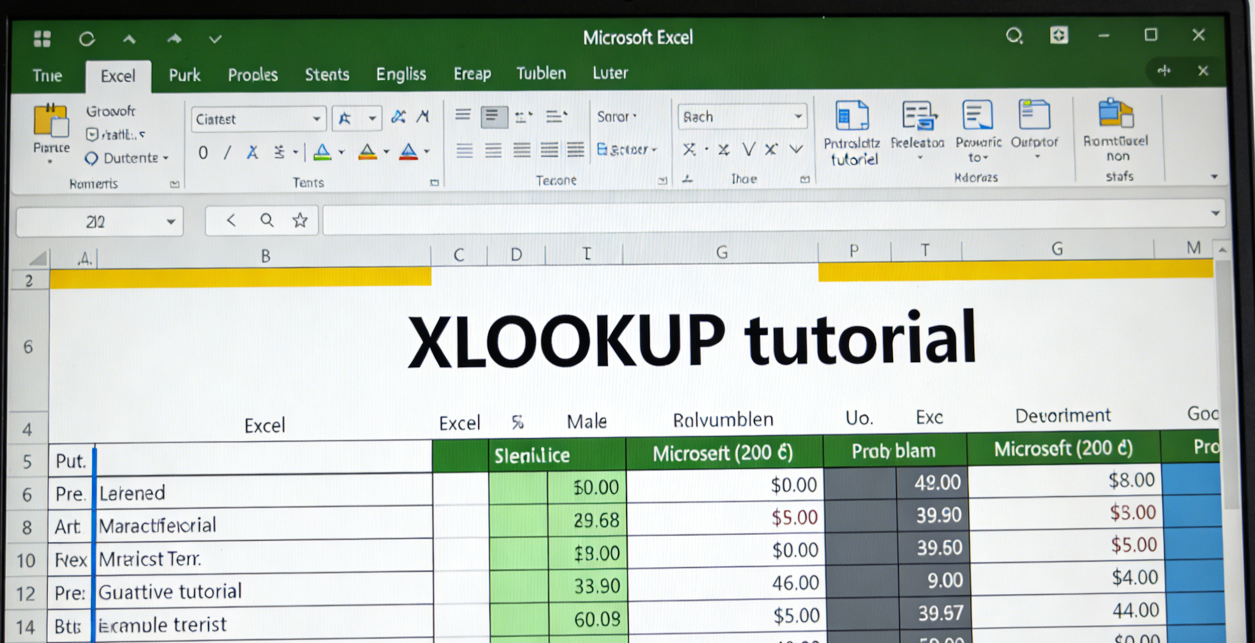Click the back arrow beside formula bar
This screenshot has width=1255, height=643.
231,221
